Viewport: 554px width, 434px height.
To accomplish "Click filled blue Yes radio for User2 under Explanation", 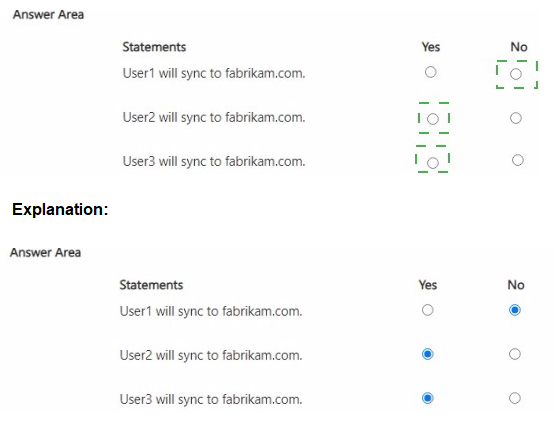I will 428,354.
